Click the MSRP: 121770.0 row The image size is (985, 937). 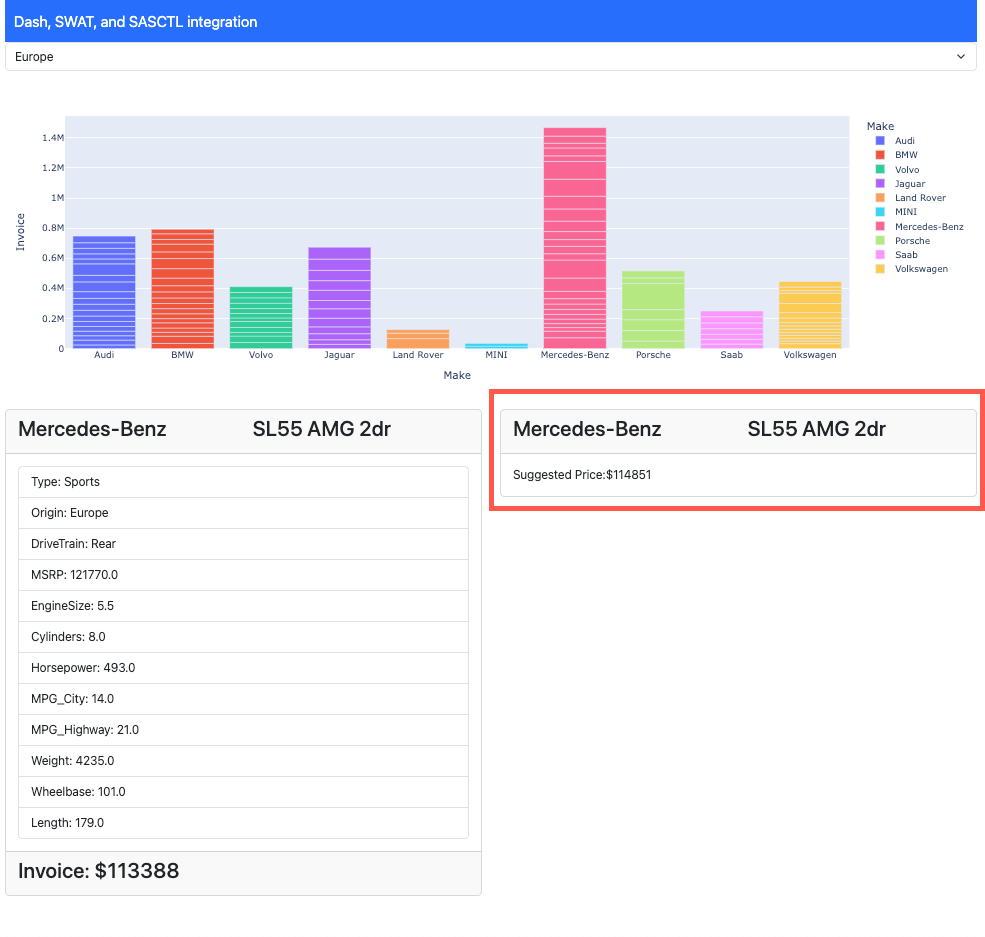pyautogui.click(x=243, y=574)
